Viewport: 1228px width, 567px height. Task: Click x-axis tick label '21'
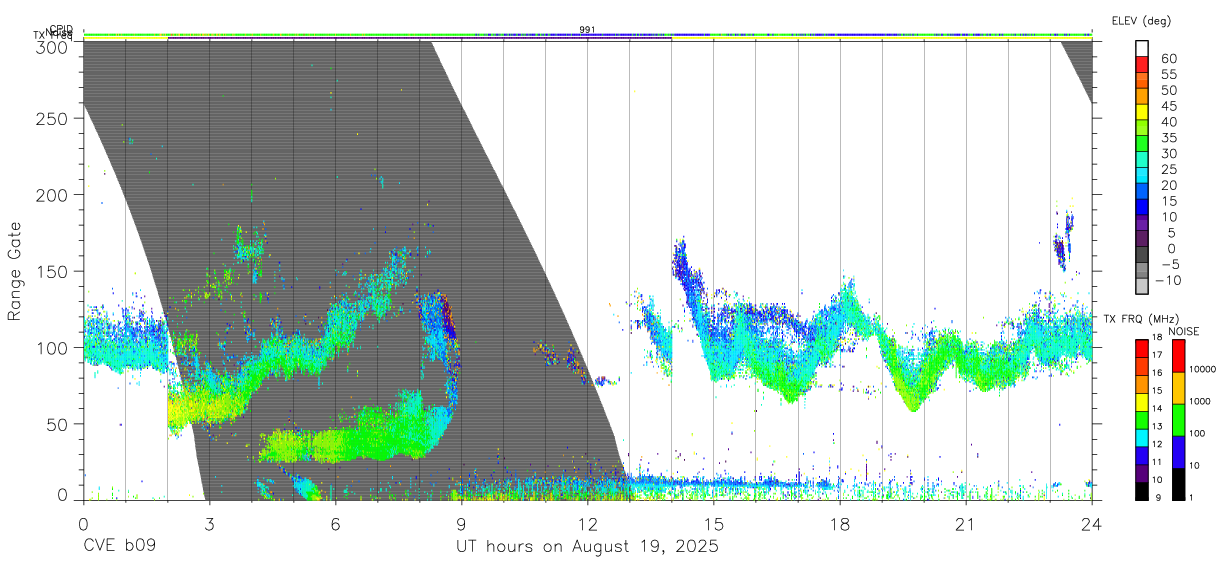[965, 524]
